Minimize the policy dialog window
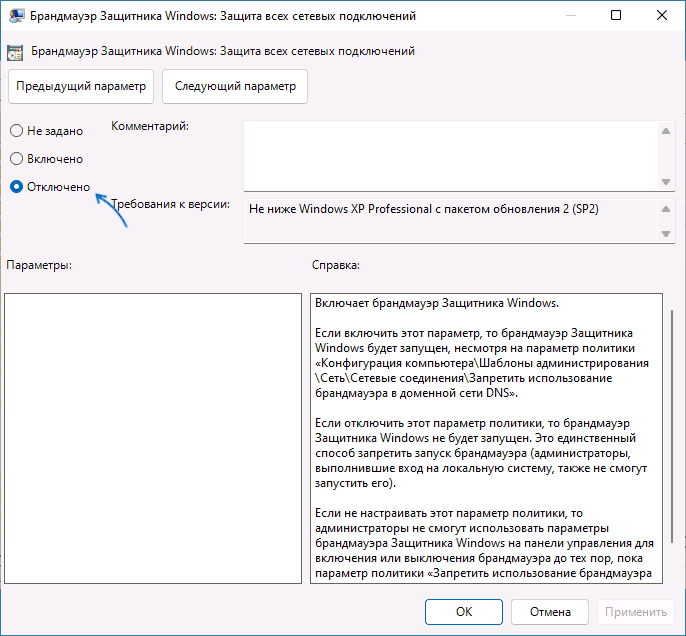The width and height of the screenshot is (686, 636). pos(570,16)
